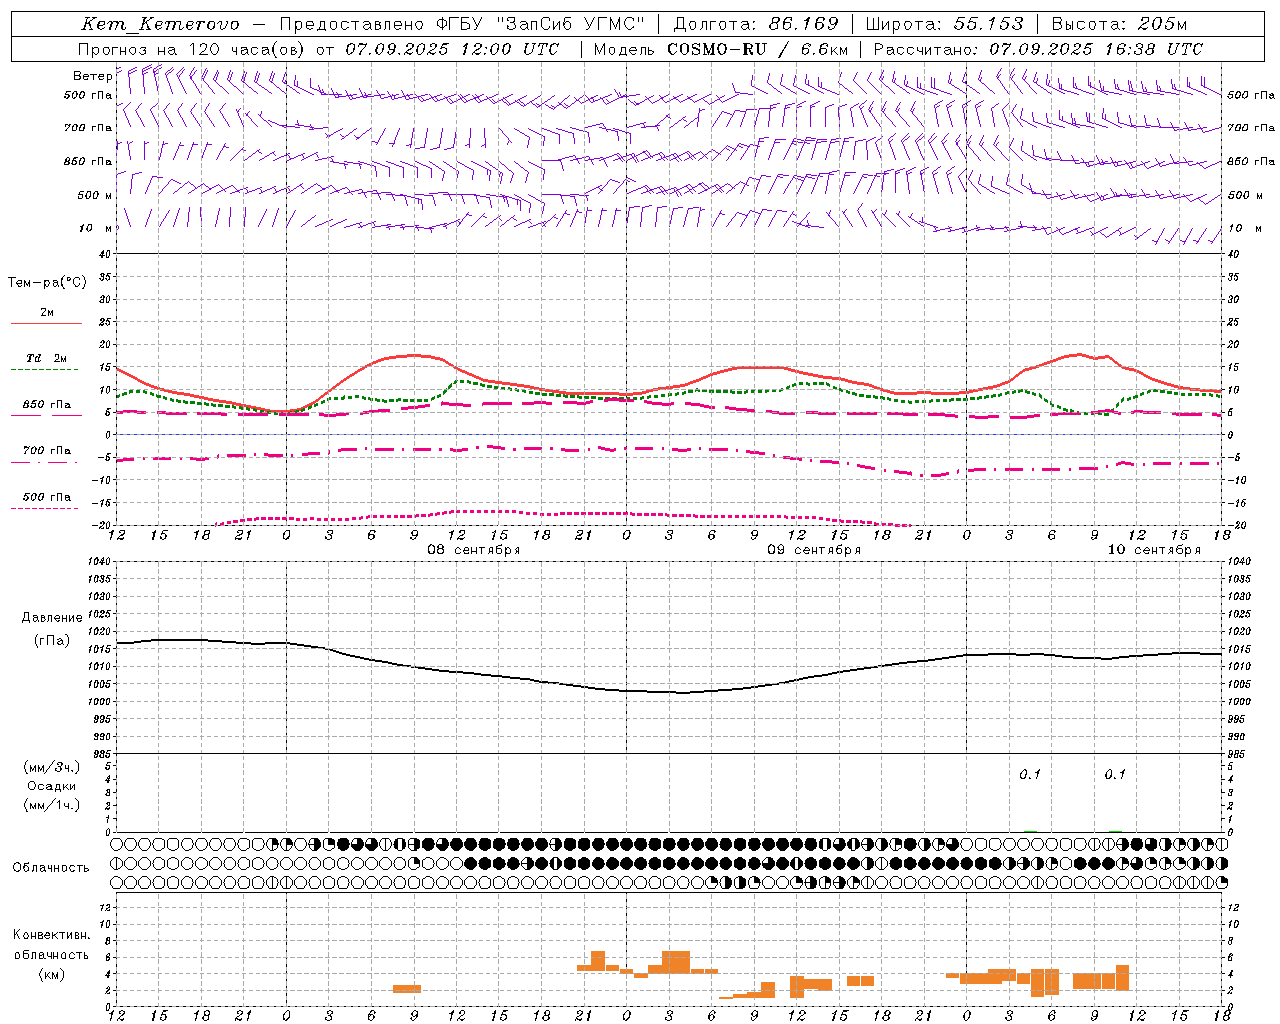Click the Широта: 55.153 value
Image resolution: width=1280 pixels, height=1024 pixels.
point(945,24)
